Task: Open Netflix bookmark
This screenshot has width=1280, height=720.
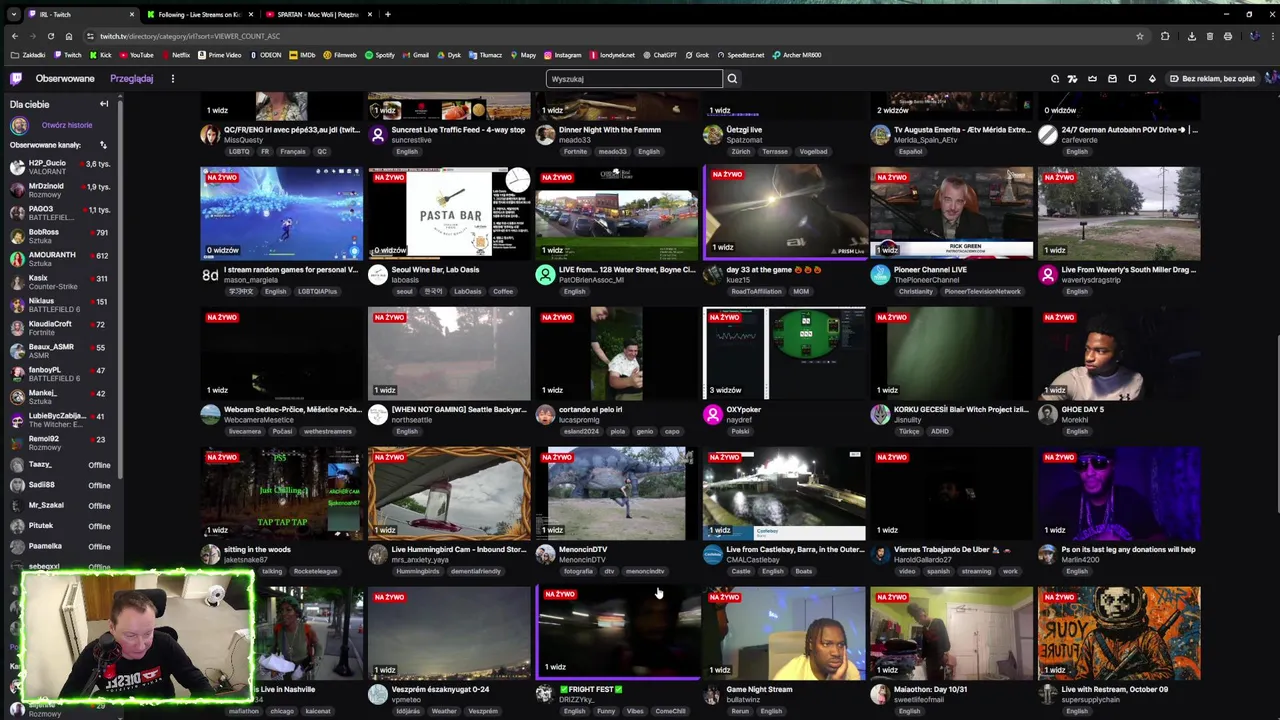Action: tap(176, 55)
